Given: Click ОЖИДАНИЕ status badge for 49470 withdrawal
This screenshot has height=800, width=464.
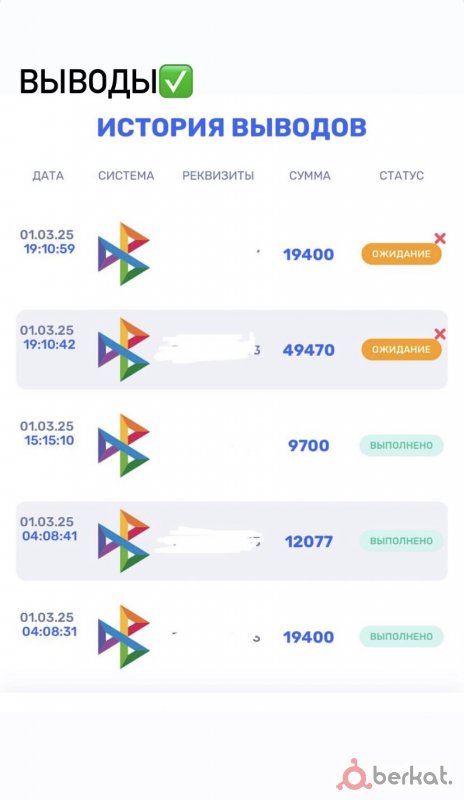Looking at the screenshot, I should [401, 349].
